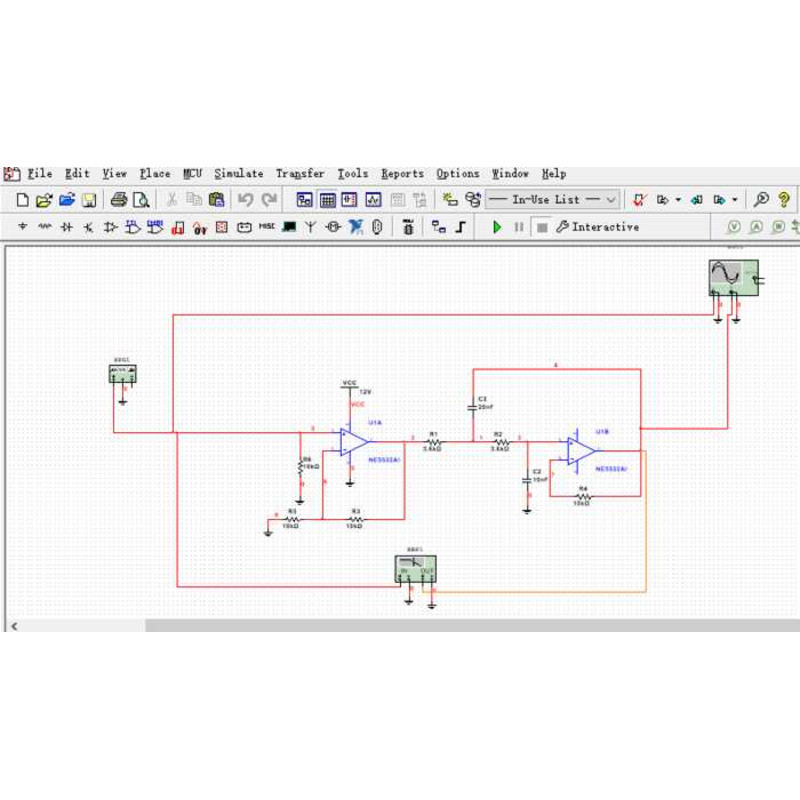Viewport: 800px width, 800px height.
Task: Open Interactive analysis settings
Action: click(x=597, y=227)
